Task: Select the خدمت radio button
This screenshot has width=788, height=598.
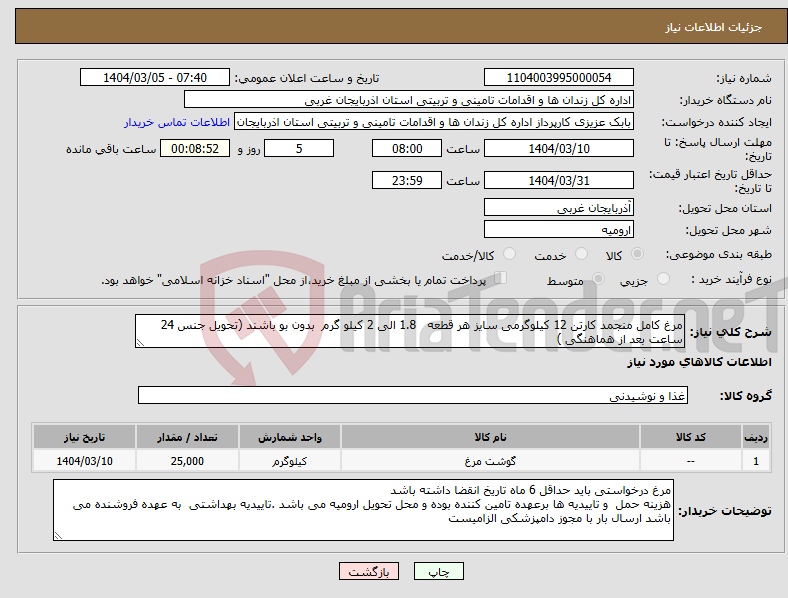Action: [x=581, y=254]
